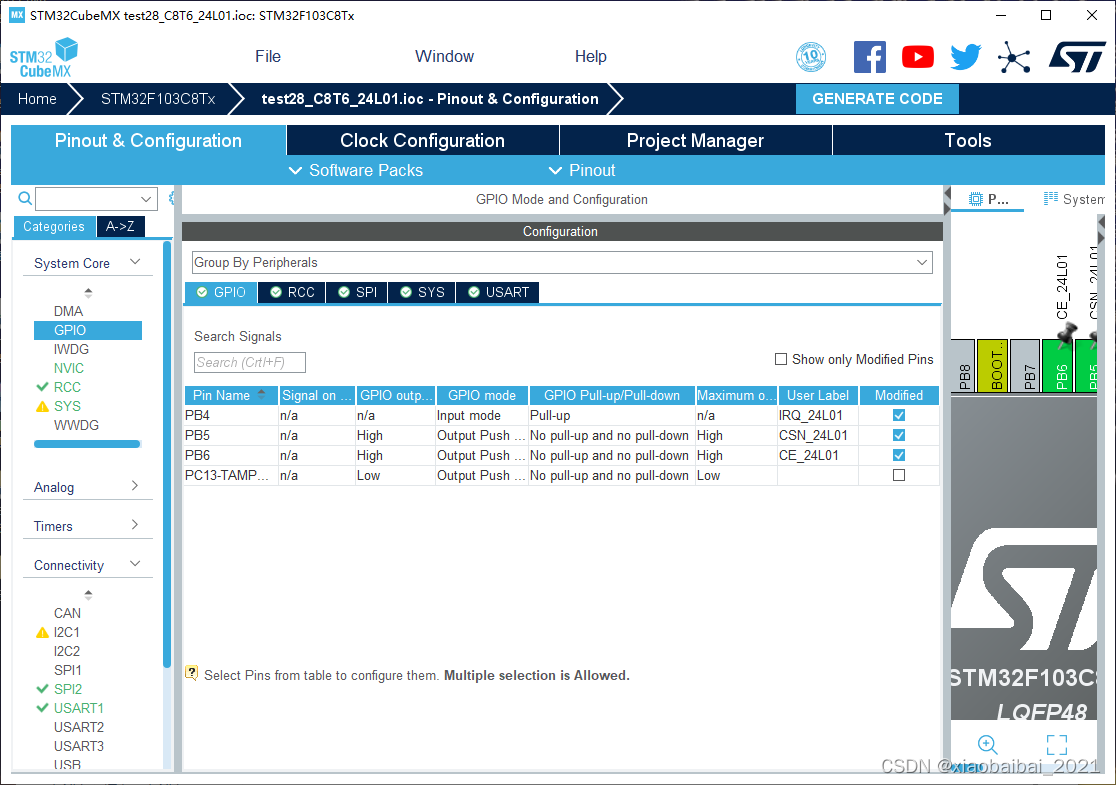
Task: Select DMA in System Core list
Action: [x=68, y=311]
